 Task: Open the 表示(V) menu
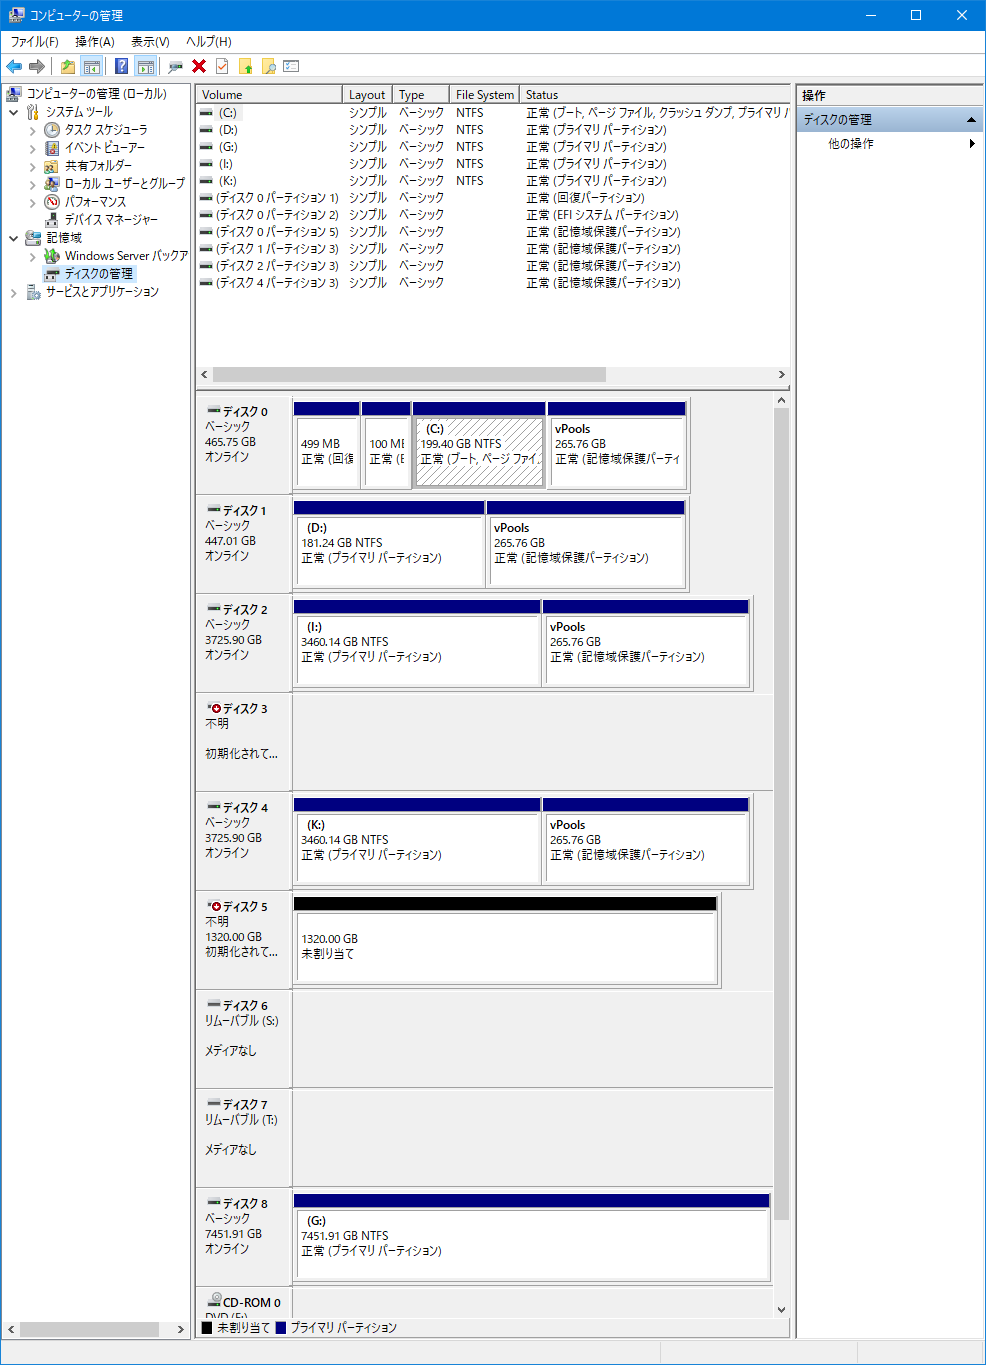150,41
